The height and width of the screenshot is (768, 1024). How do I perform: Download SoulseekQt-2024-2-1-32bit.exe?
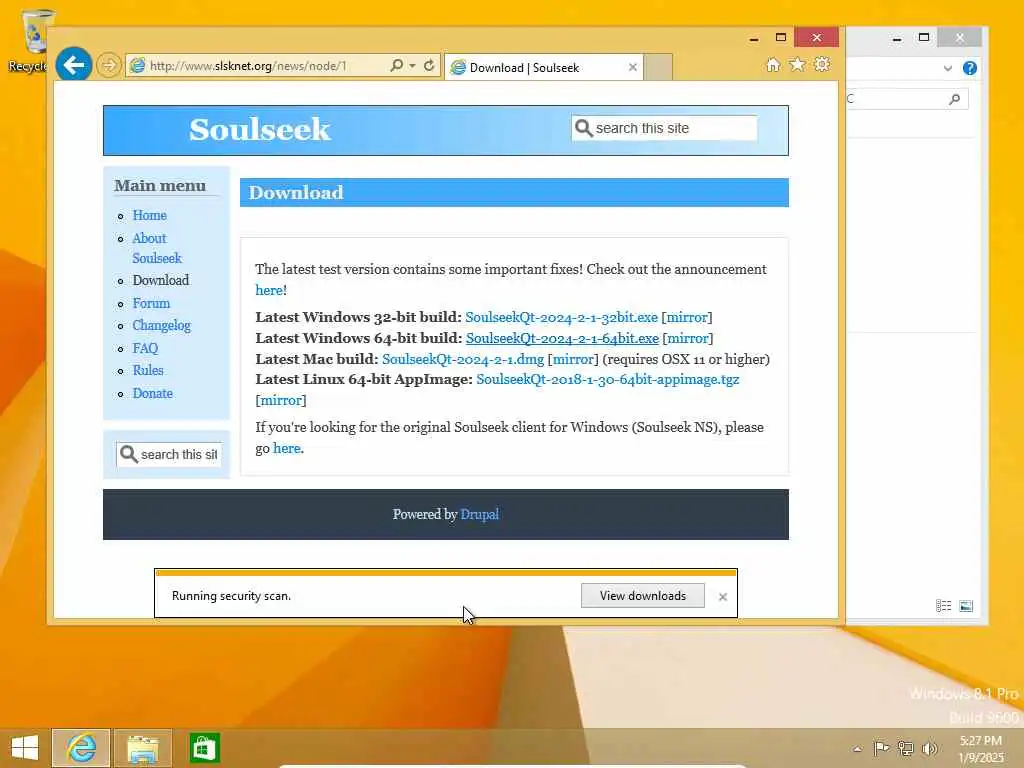(561, 317)
